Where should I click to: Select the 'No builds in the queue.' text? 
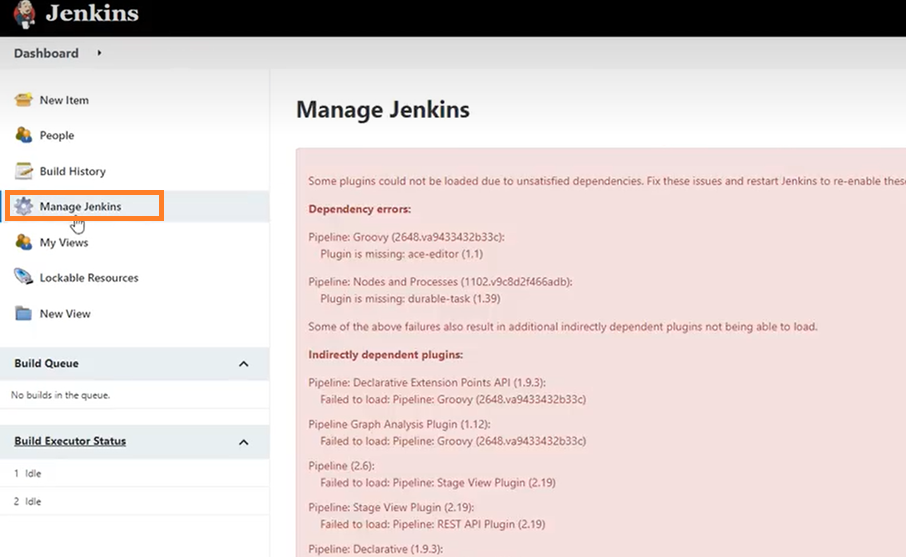click(x=60, y=395)
